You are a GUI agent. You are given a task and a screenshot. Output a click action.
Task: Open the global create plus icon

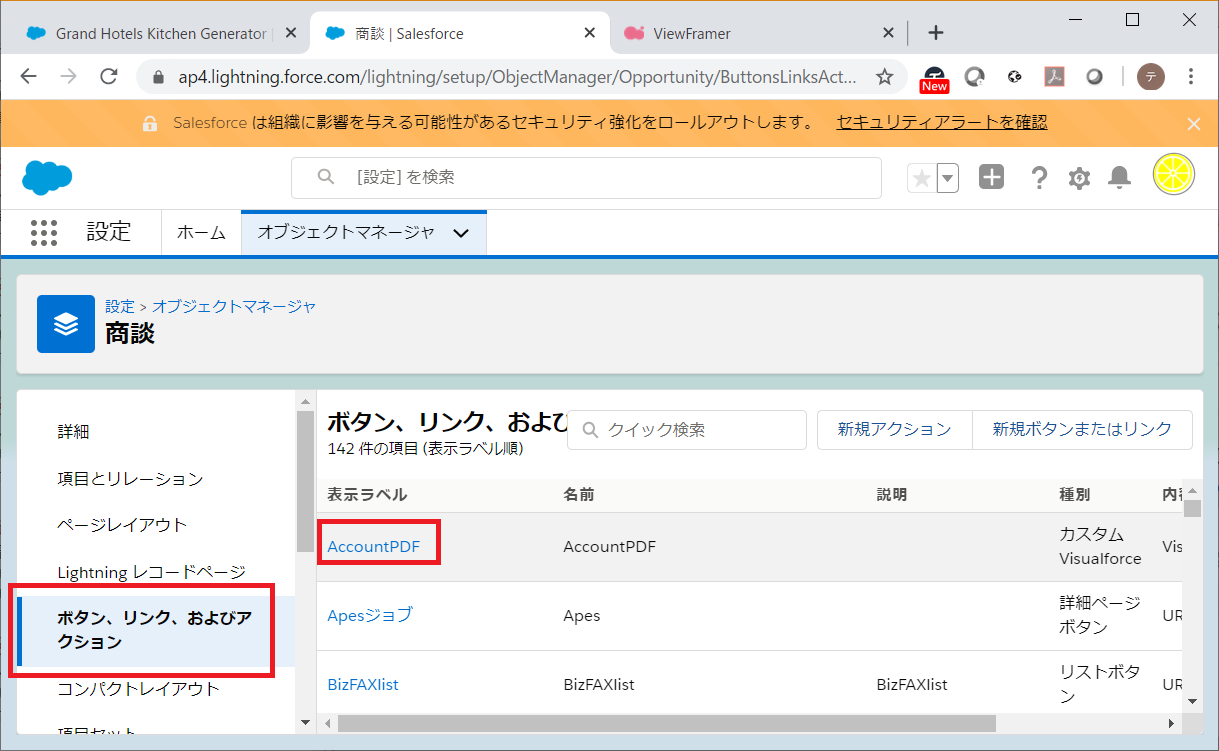pyautogui.click(x=990, y=178)
